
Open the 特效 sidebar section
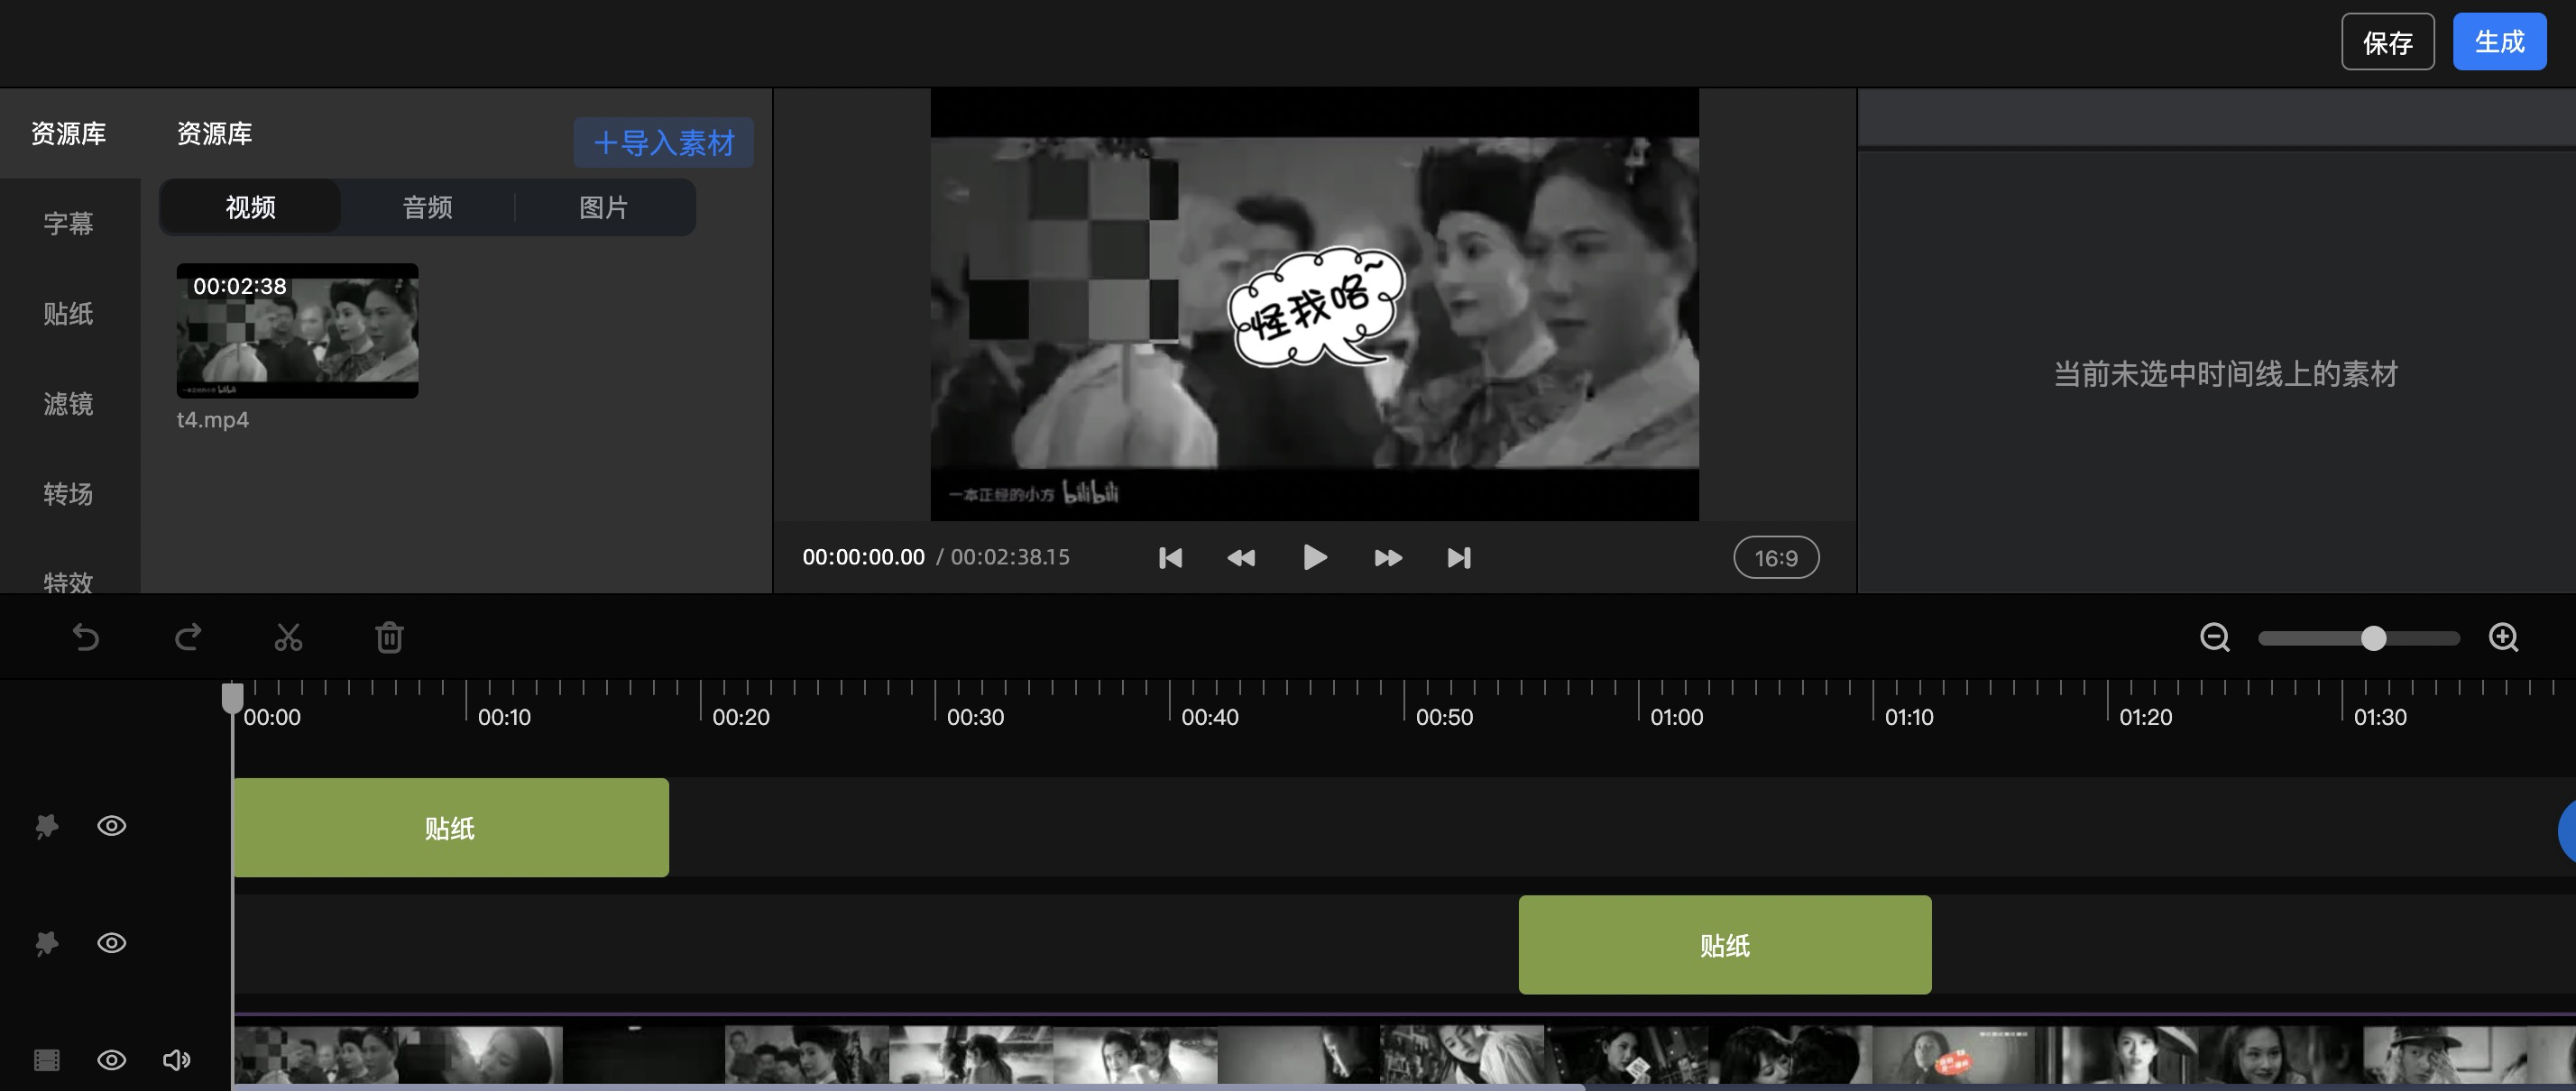(x=69, y=581)
